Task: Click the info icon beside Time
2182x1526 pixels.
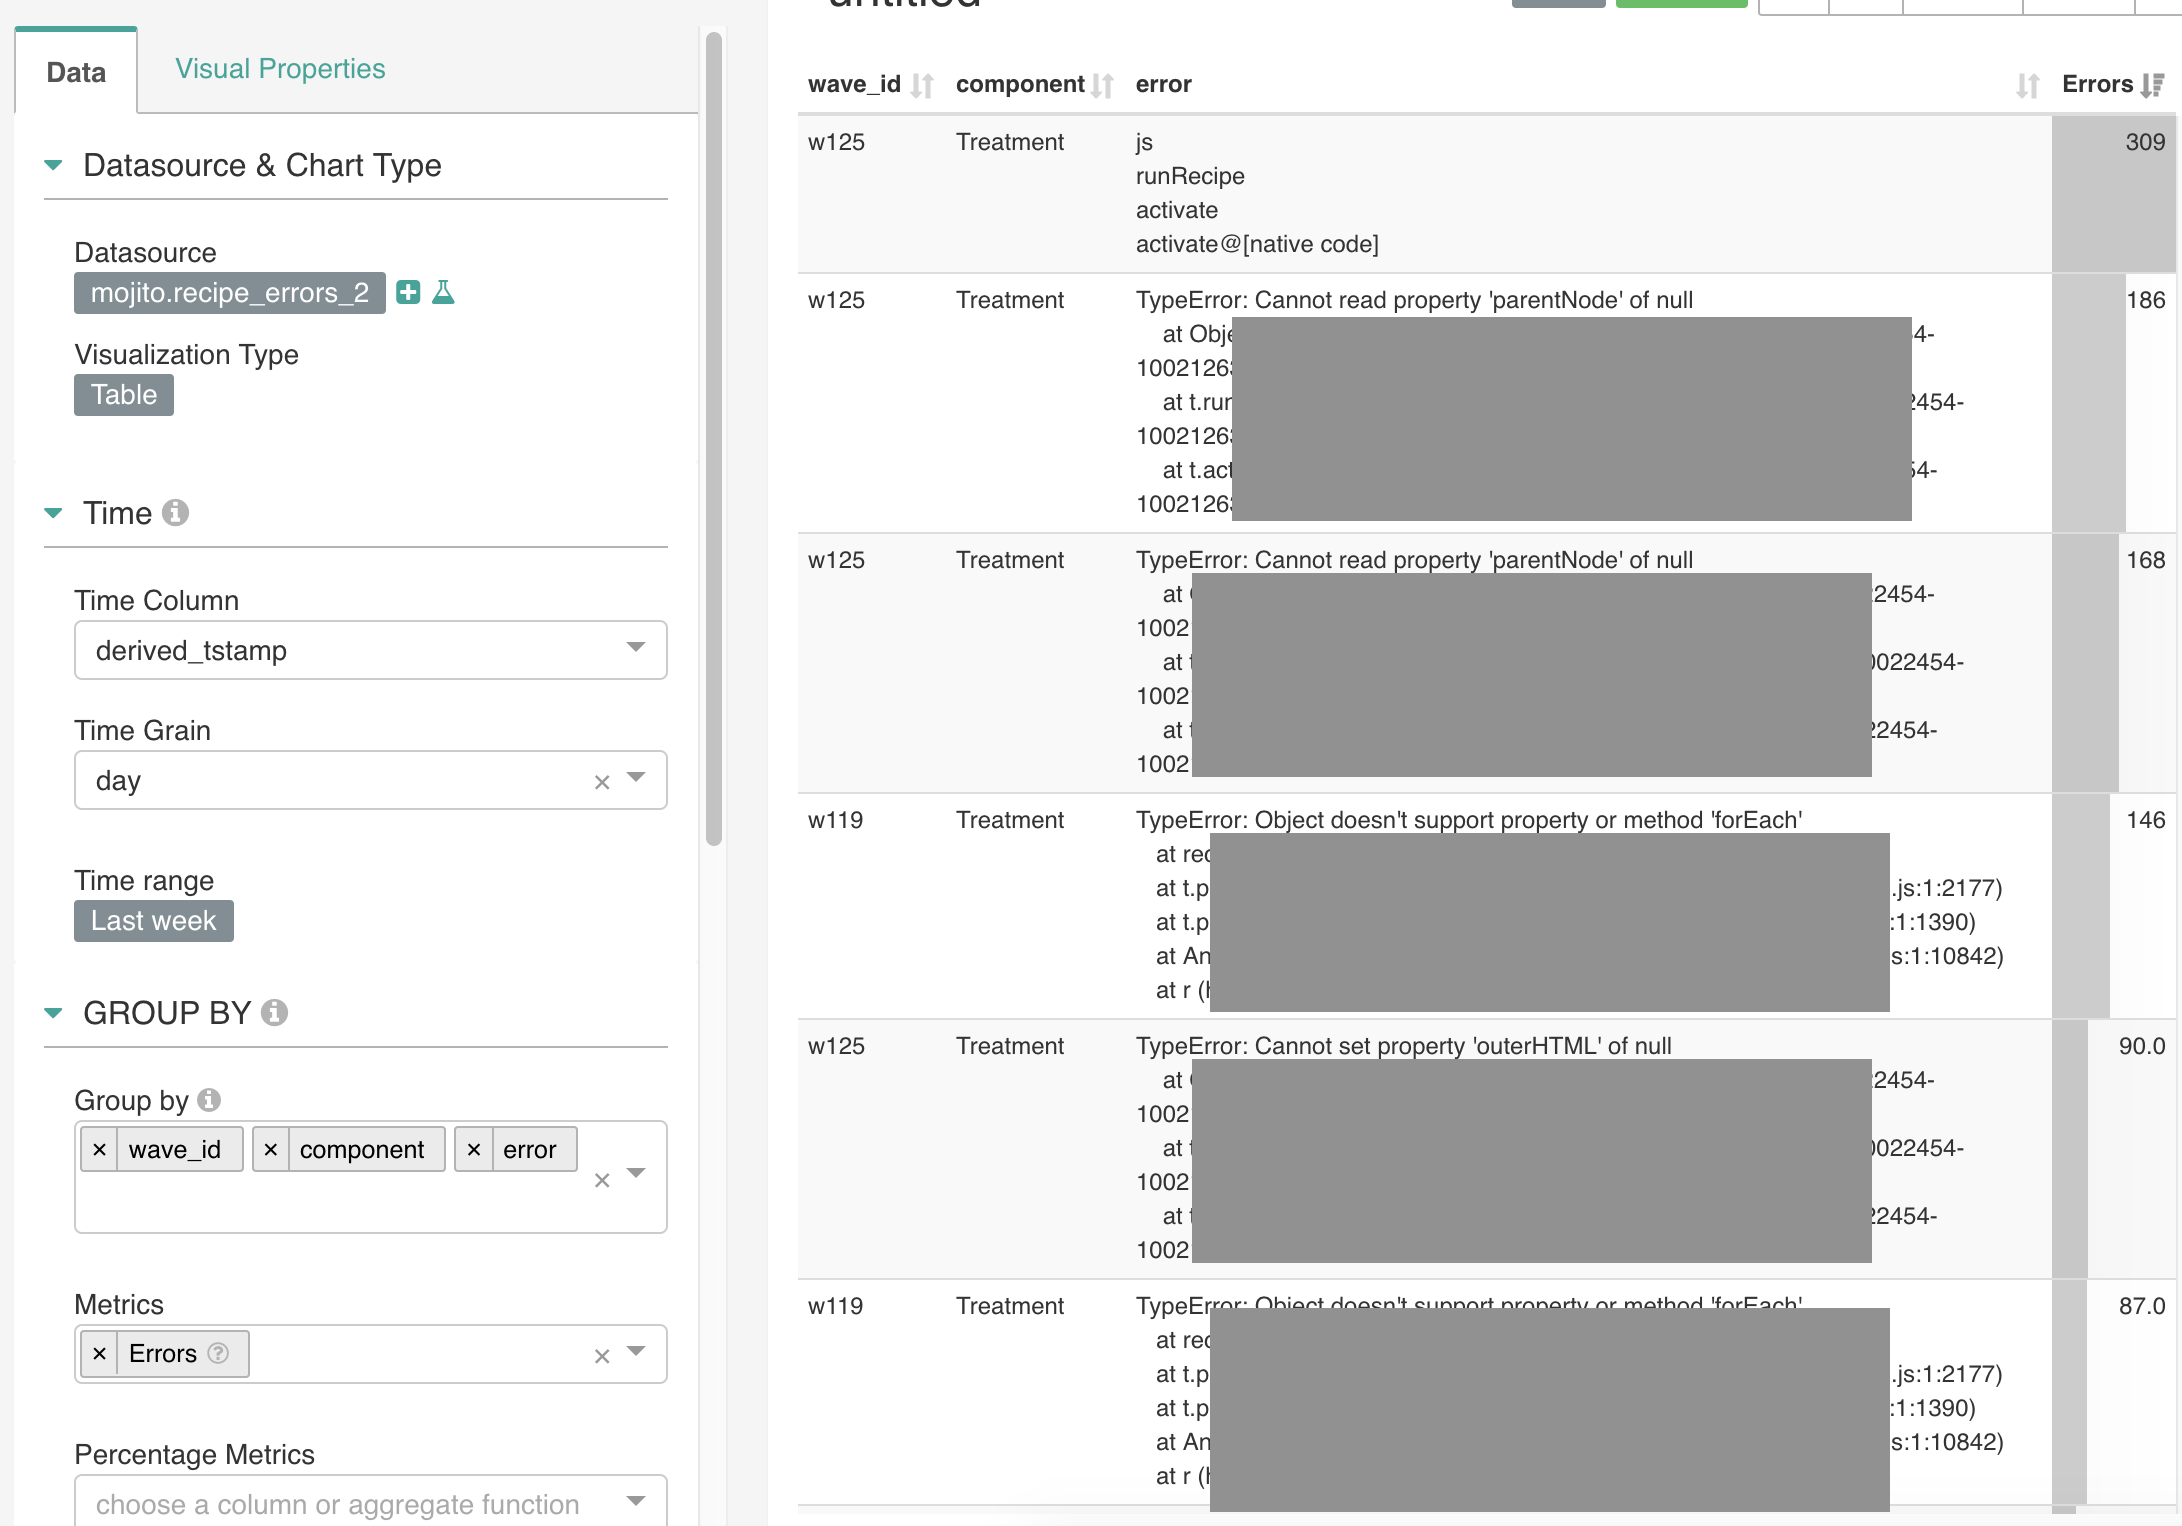Action: click(178, 513)
